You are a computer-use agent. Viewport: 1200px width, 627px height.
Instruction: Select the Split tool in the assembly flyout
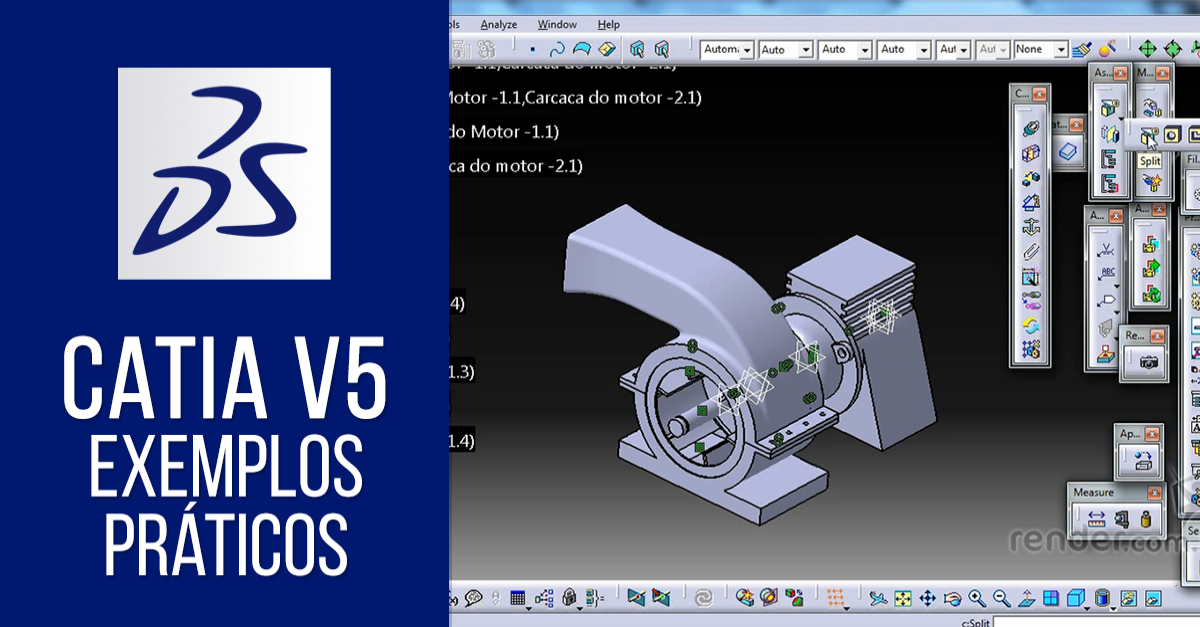click(x=1148, y=136)
